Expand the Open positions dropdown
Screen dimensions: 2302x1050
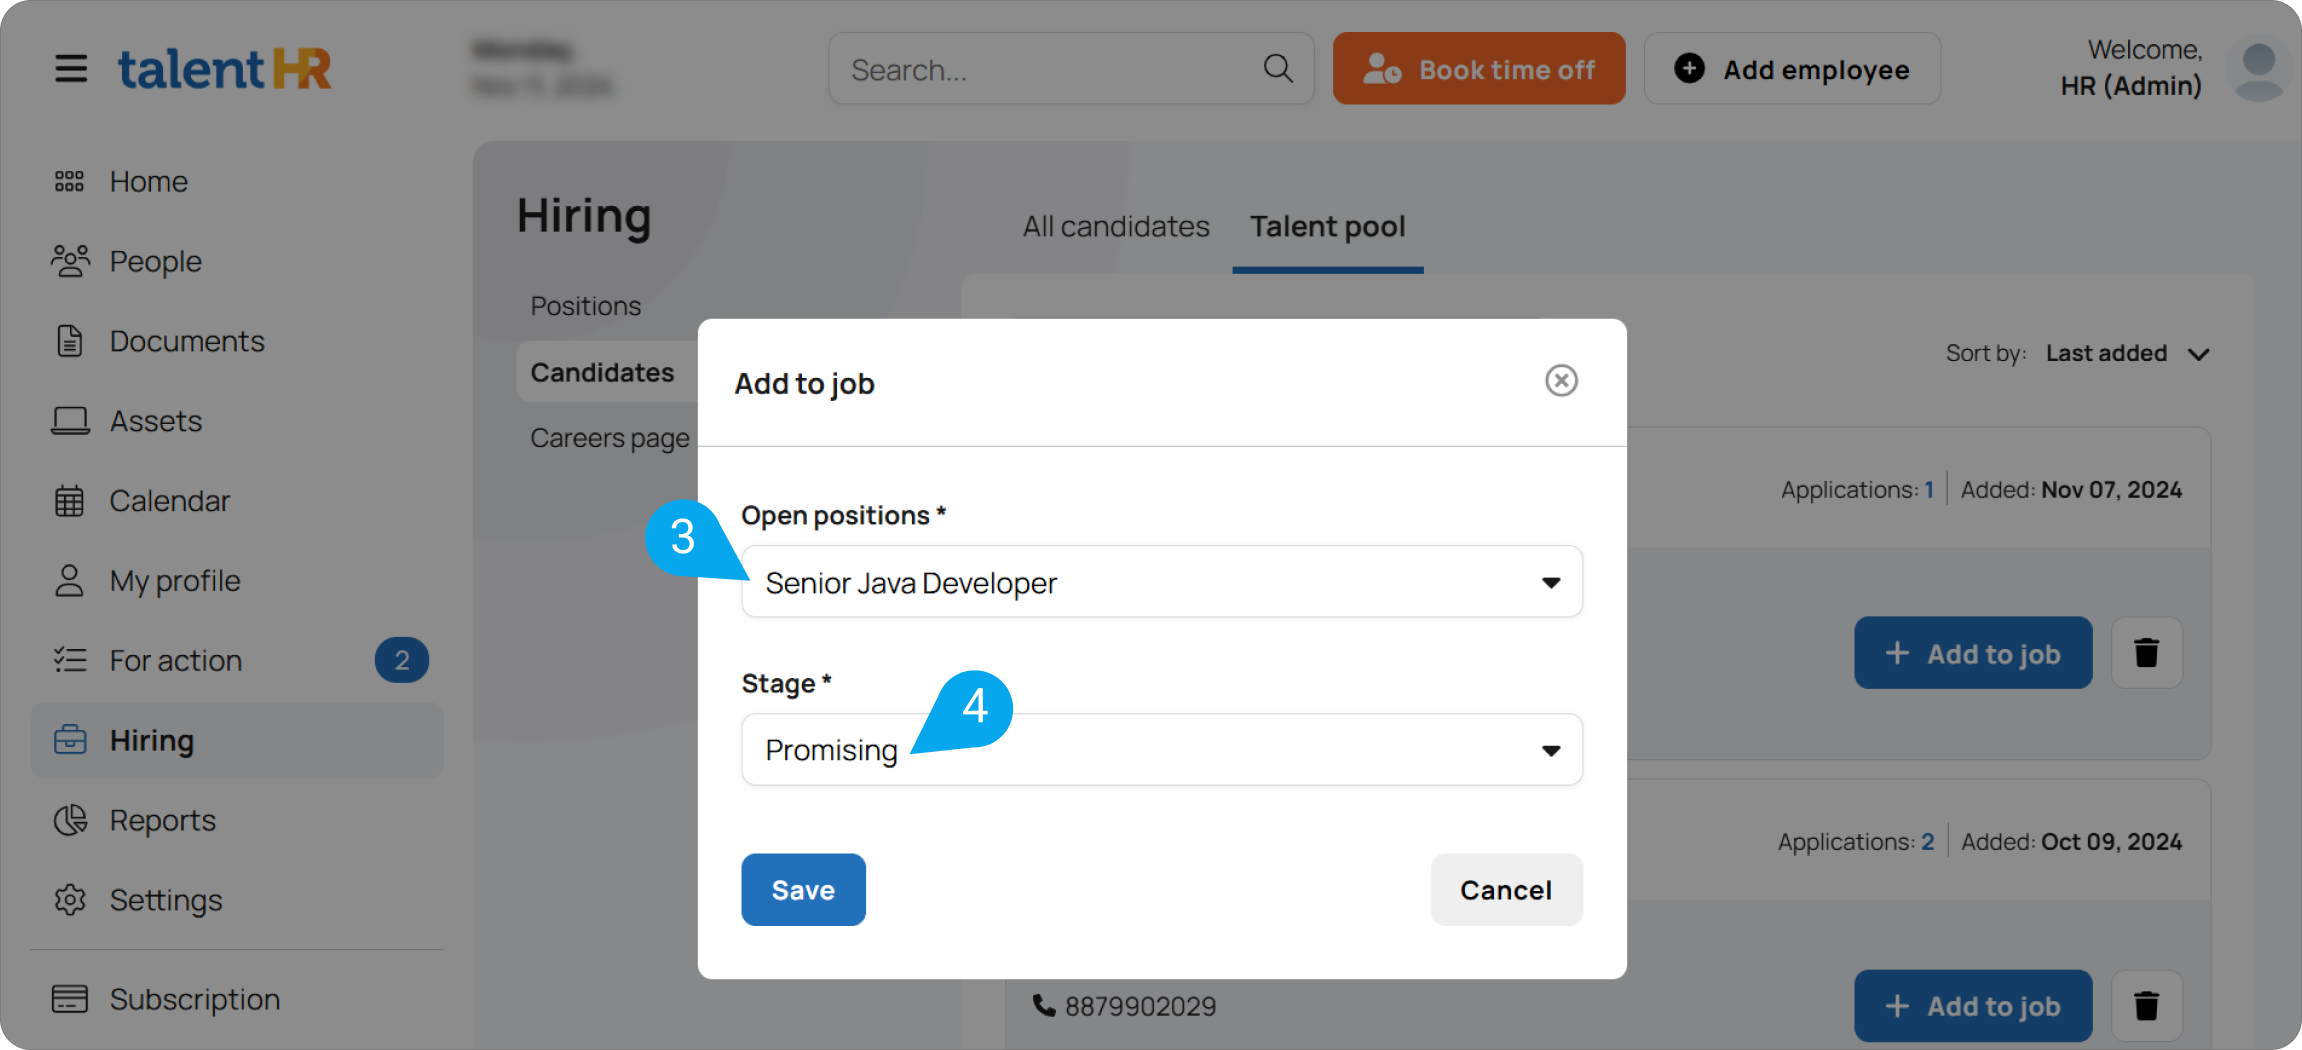pos(1161,582)
